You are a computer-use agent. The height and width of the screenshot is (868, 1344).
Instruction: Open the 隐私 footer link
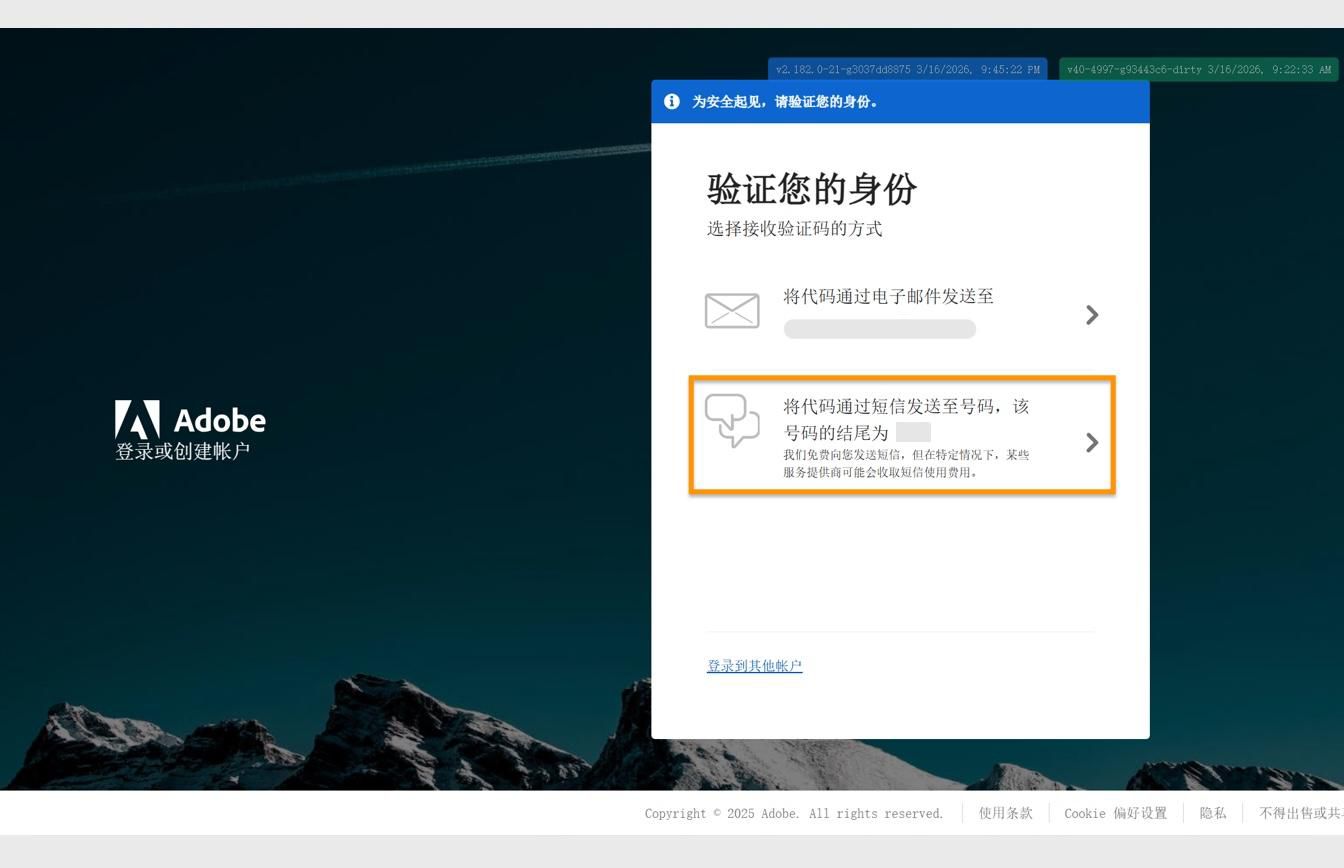click(x=1212, y=813)
